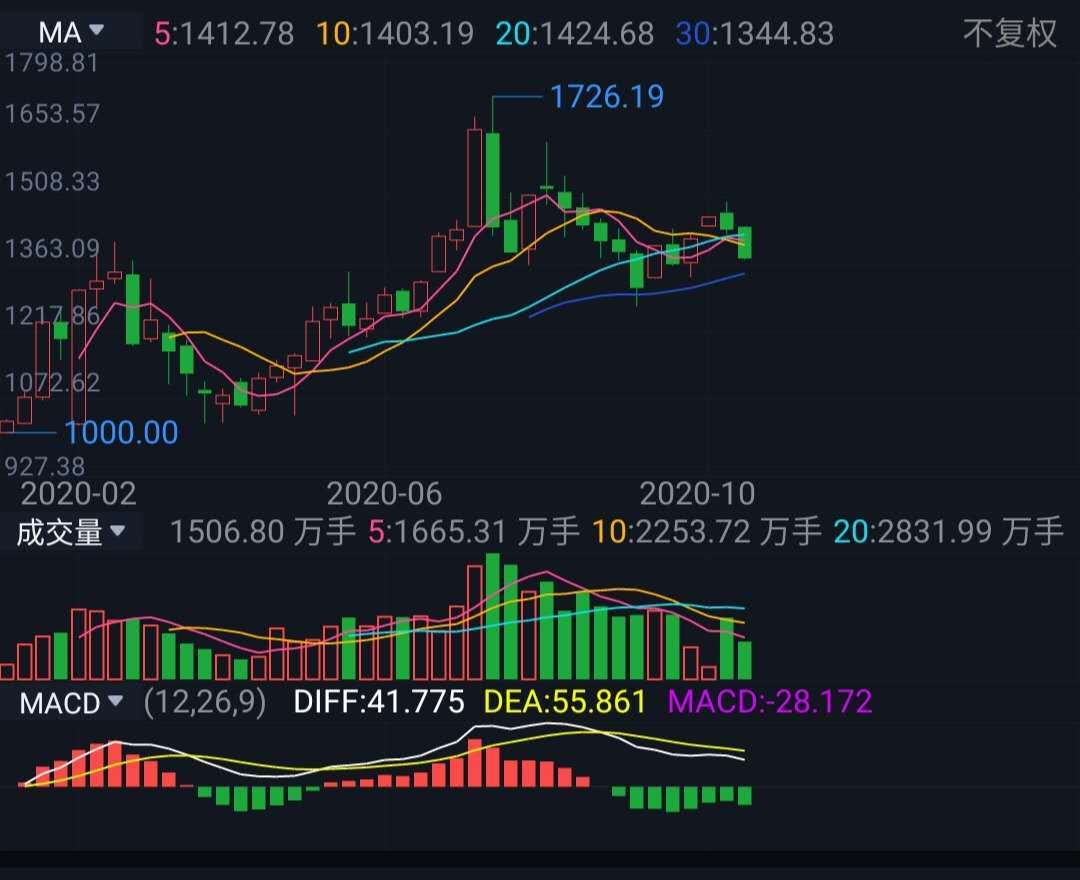Tap the 1726.19 high price marker
The width and height of the screenshot is (1080, 880).
(x=607, y=96)
